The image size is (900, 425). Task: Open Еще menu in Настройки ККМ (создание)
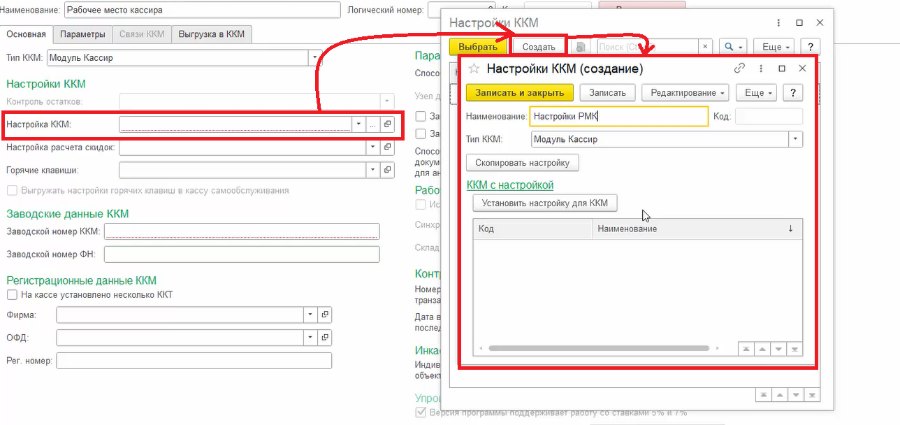click(757, 92)
